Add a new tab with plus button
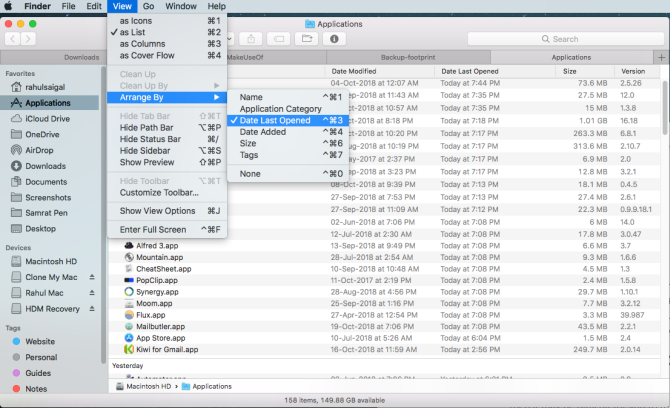 click(x=661, y=57)
